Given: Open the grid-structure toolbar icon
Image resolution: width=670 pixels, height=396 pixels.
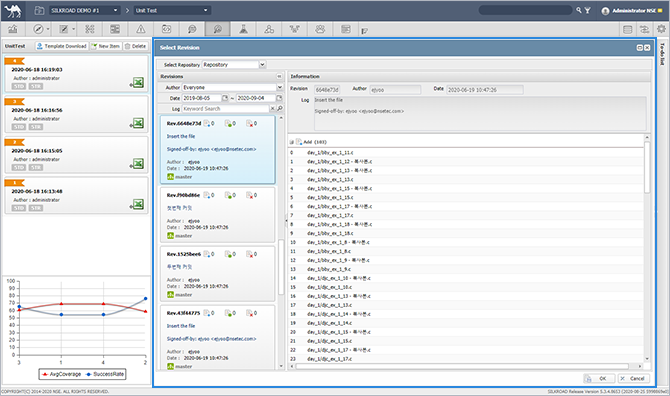Looking at the screenshot, I should tap(90, 29).
